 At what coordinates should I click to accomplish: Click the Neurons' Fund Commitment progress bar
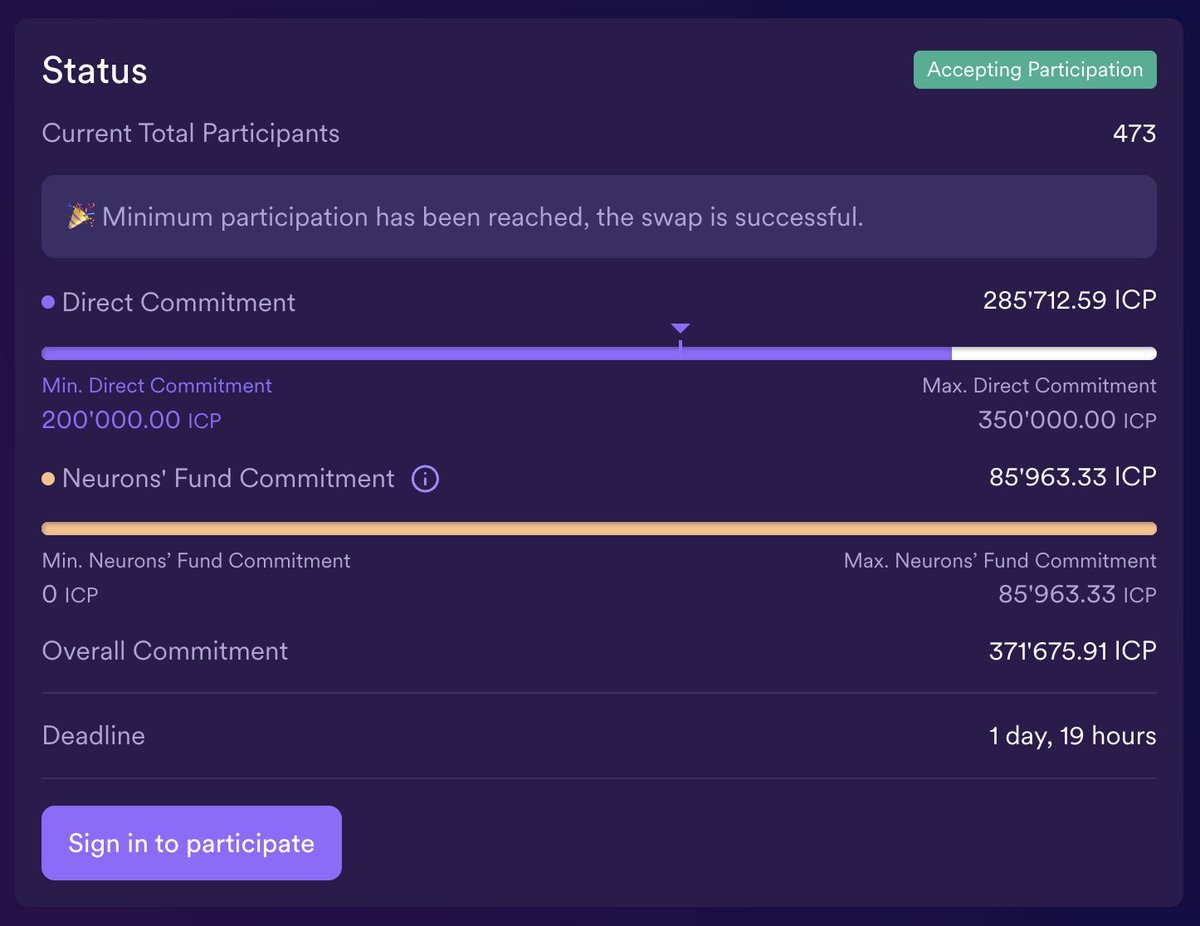(599, 528)
